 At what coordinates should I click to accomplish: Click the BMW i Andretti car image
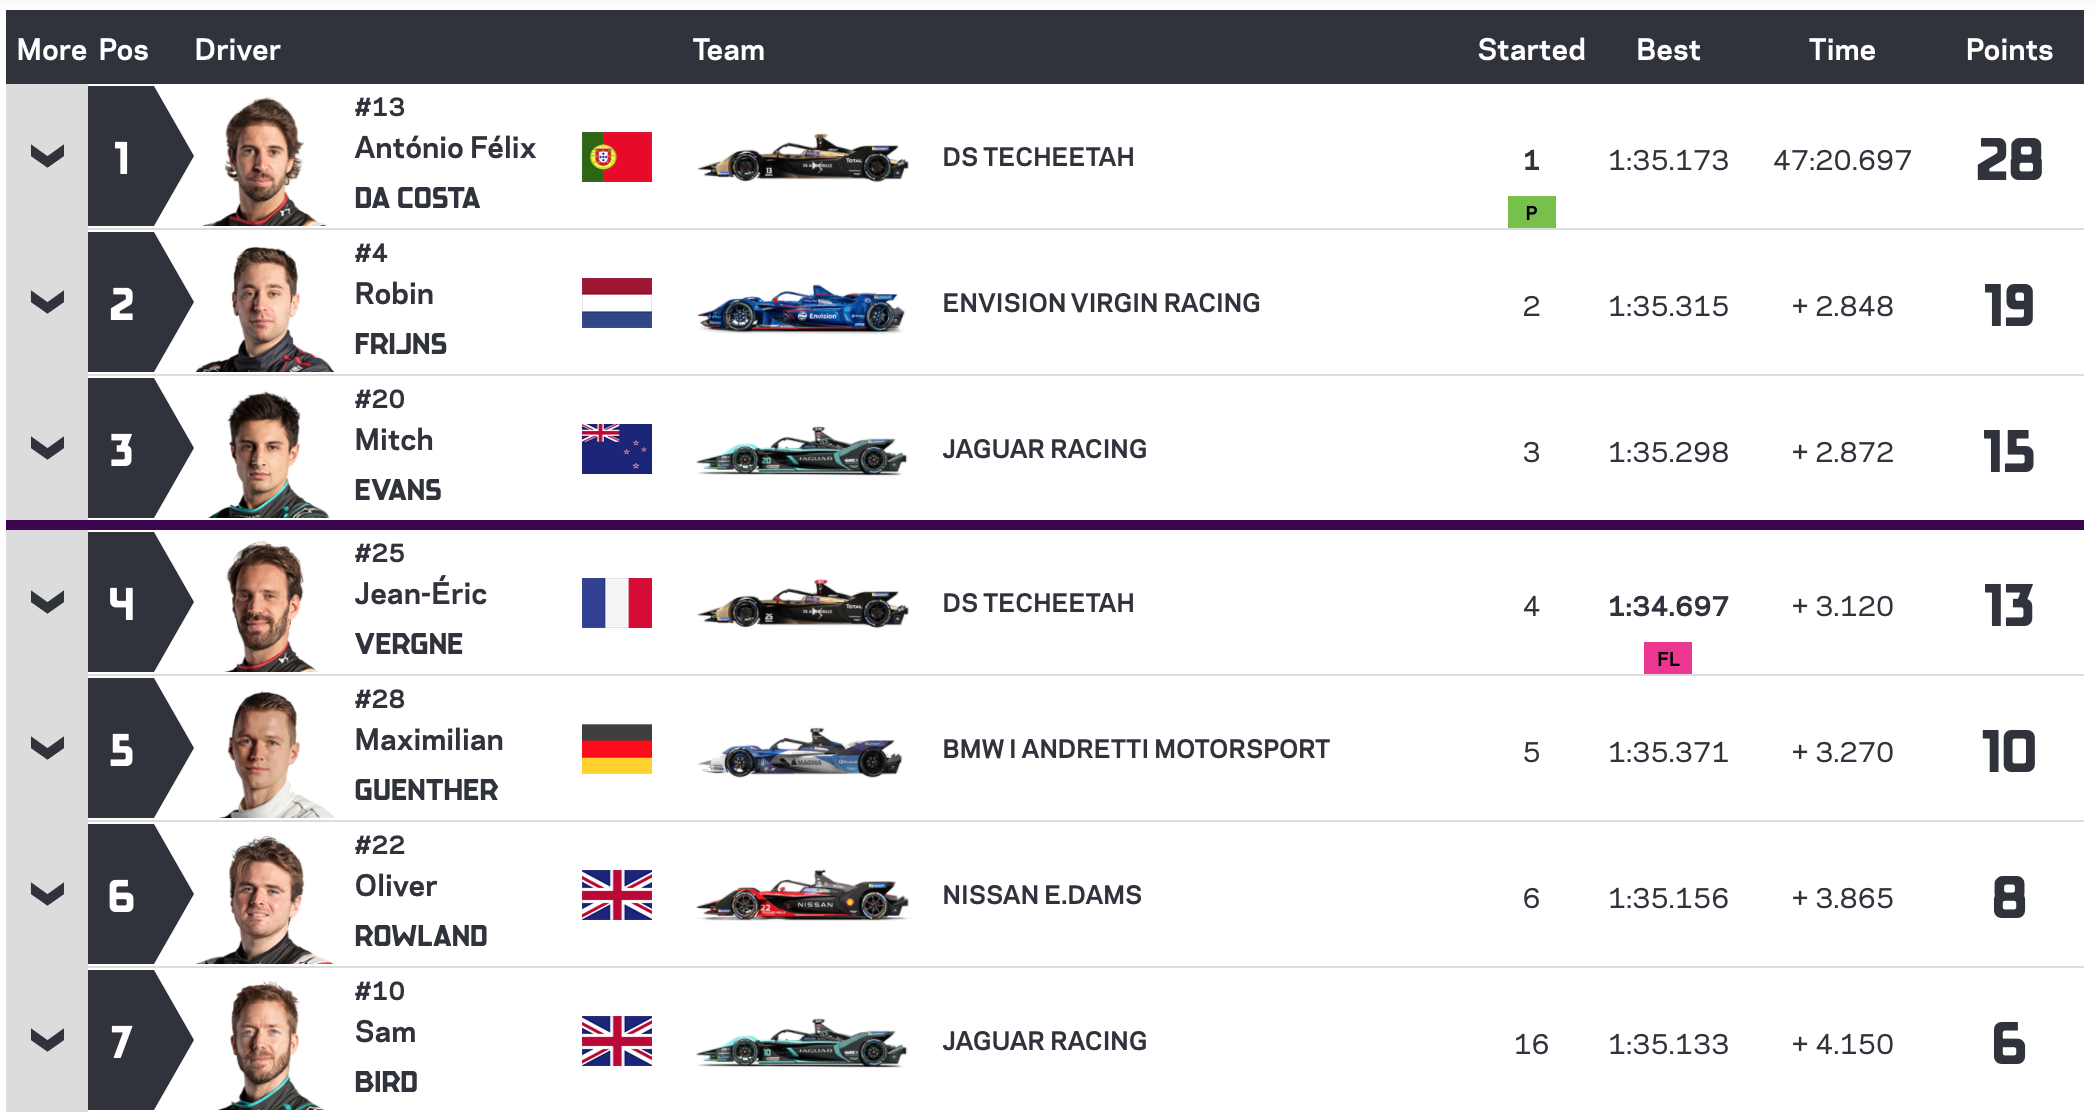click(x=801, y=752)
